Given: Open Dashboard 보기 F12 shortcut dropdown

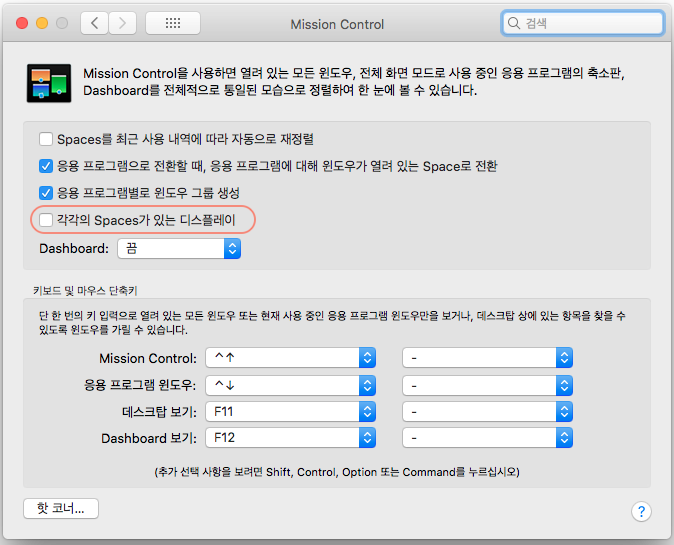Looking at the screenshot, I should click(x=291, y=438).
